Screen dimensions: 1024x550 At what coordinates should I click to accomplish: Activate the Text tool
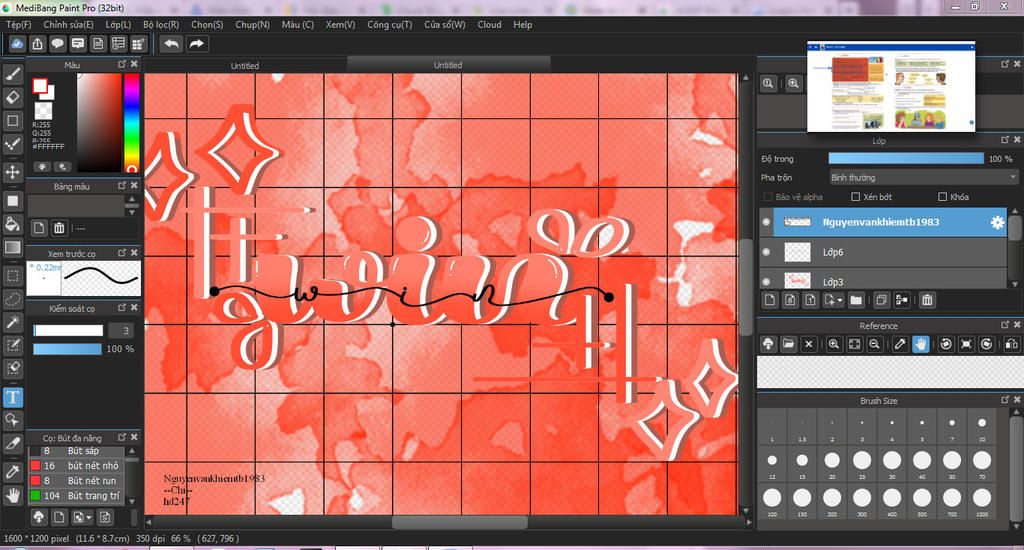[12, 396]
